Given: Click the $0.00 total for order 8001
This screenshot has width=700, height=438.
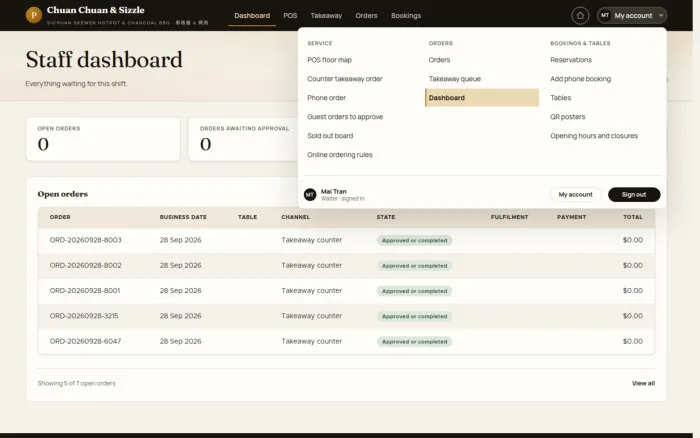Looking at the screenshot, I should (x=633, y=291).
